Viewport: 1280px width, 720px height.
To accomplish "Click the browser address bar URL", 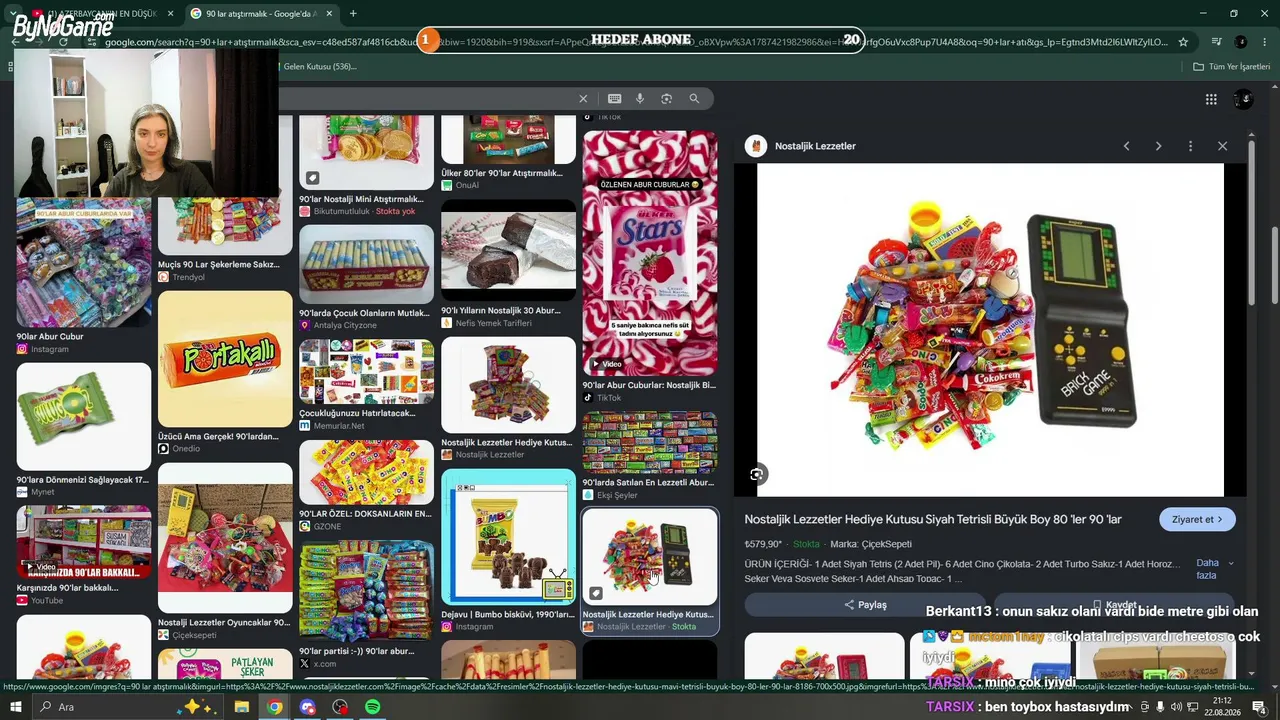I will 636,42.
